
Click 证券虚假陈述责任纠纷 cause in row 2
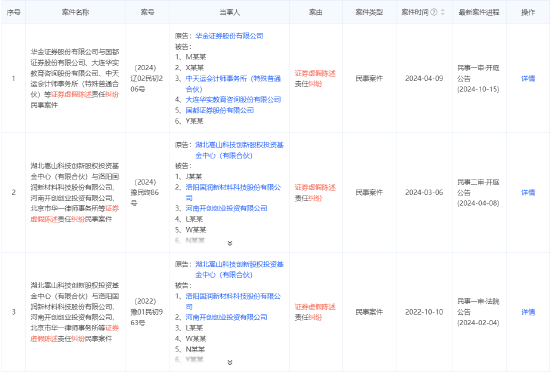point(315,193)
